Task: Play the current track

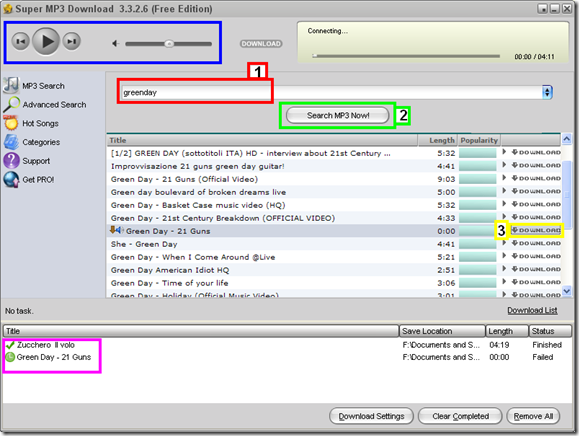Action: coord(46,41)
